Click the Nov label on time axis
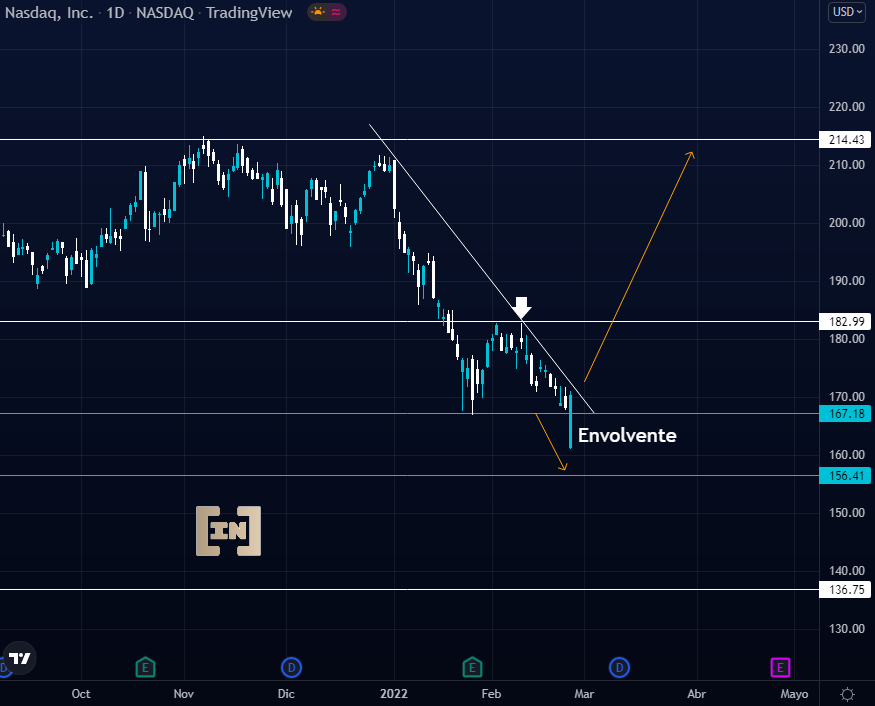875x706 pixels. click(x=184, y=694)
